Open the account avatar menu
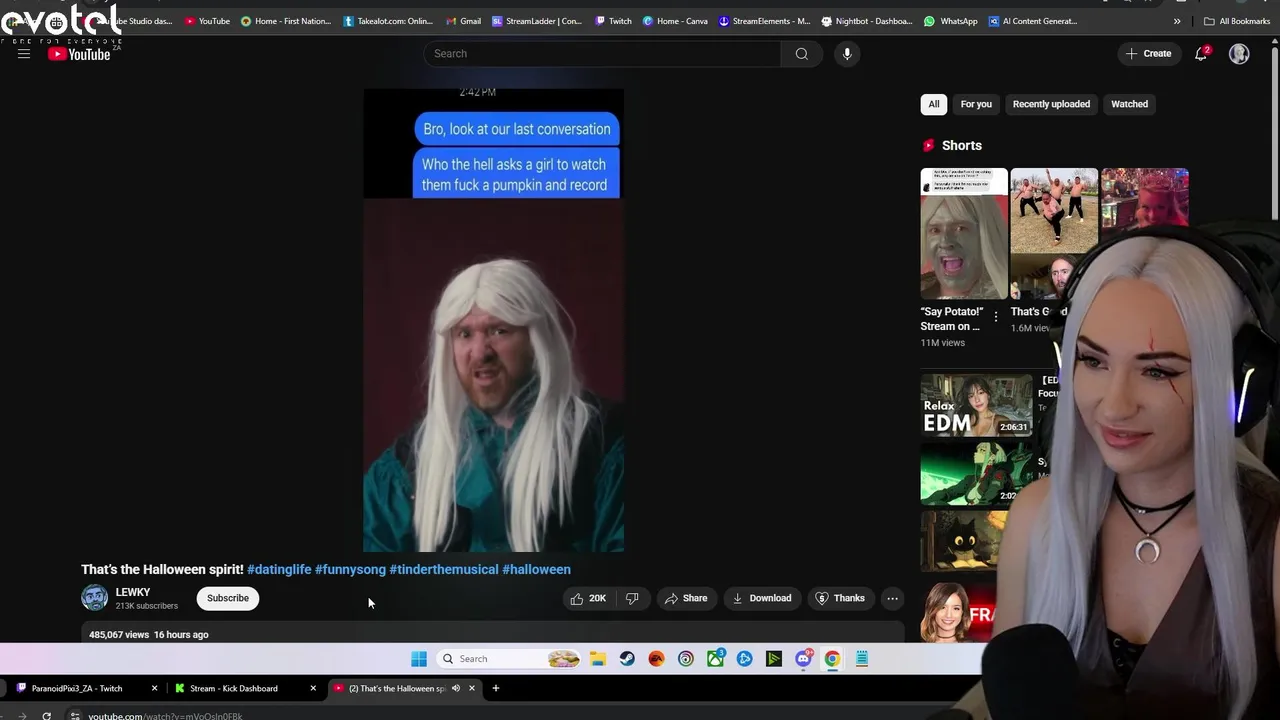1280x720 pixels. click(x=1239, y=54)
